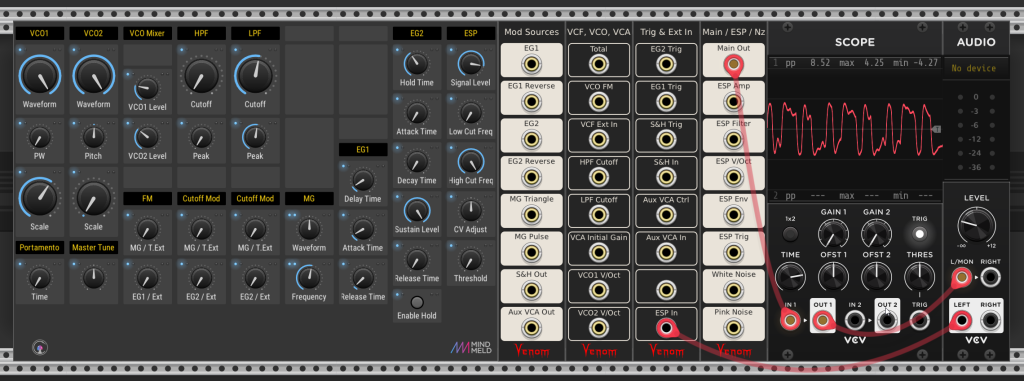
Task: Click the Scope waveform display
Action: click(x=855, y=129)
